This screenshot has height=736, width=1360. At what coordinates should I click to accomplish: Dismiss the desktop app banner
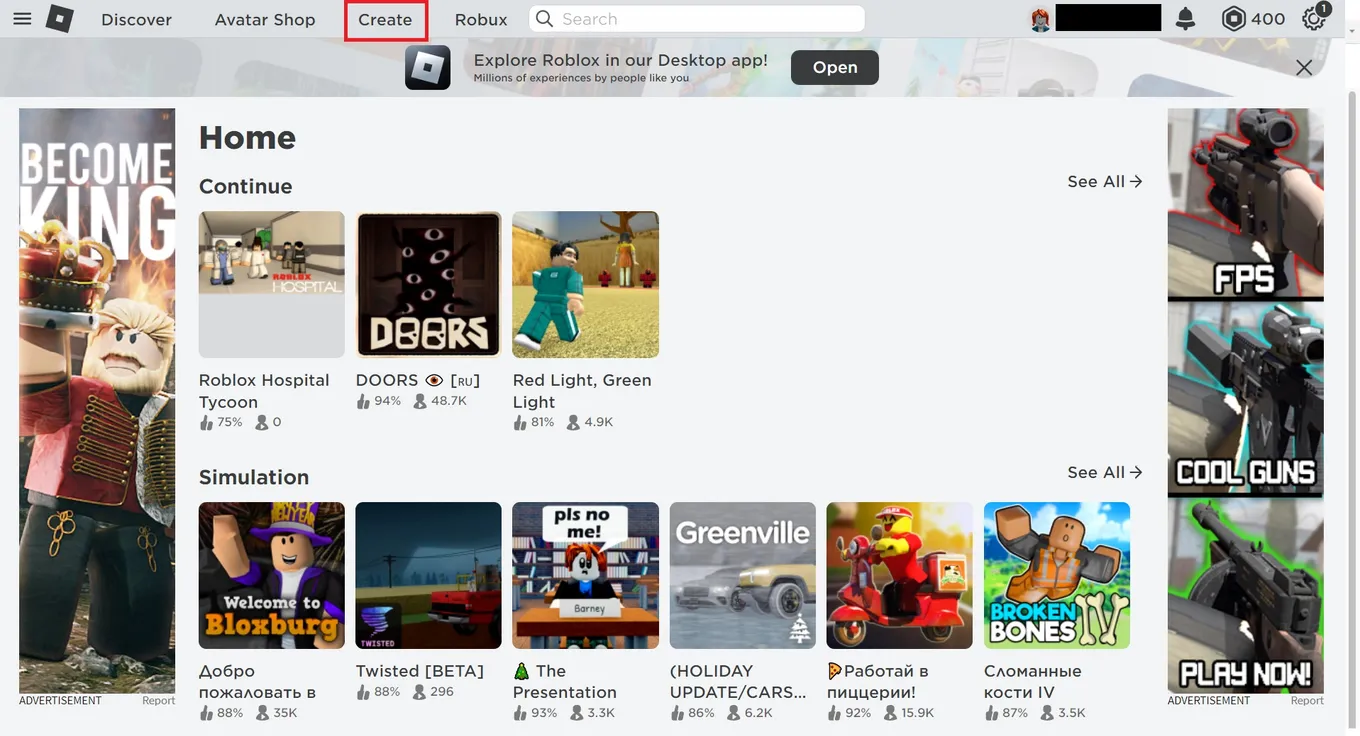point(1304,68)
